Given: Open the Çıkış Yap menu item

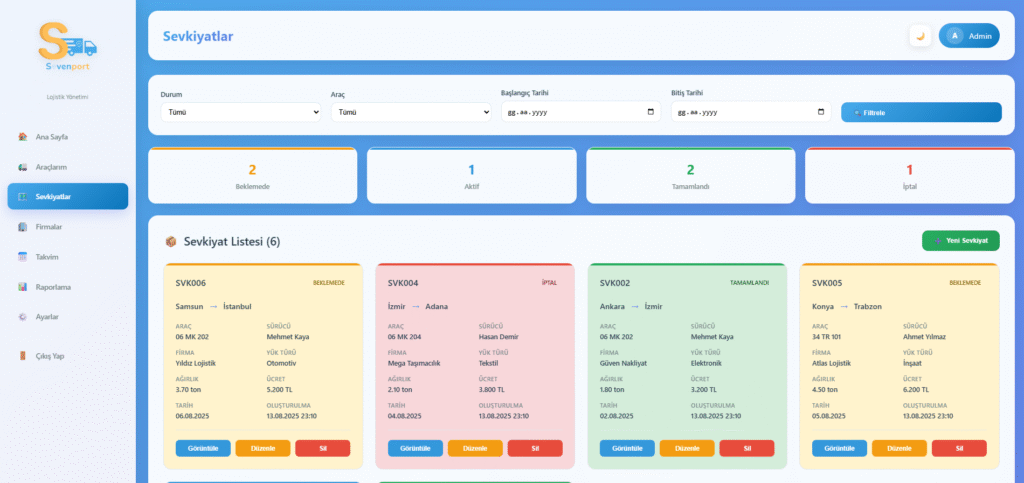Looking at the screenshot, I should (x=50, y=355).
